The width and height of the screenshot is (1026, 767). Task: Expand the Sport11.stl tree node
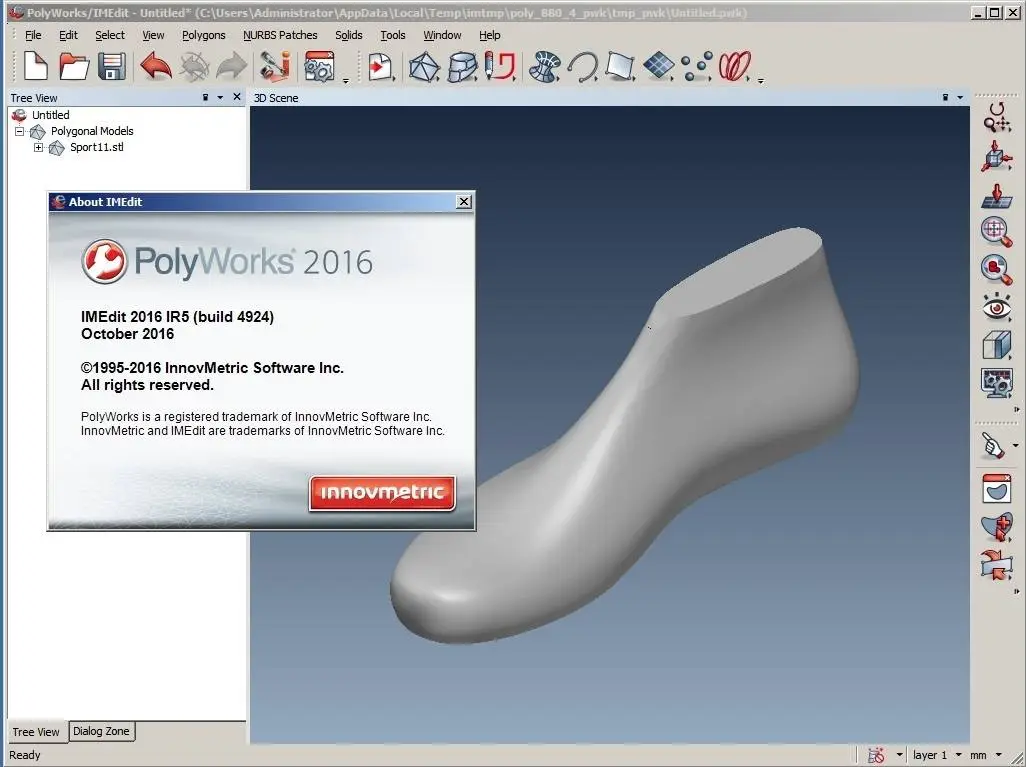[x=39, y=147]
